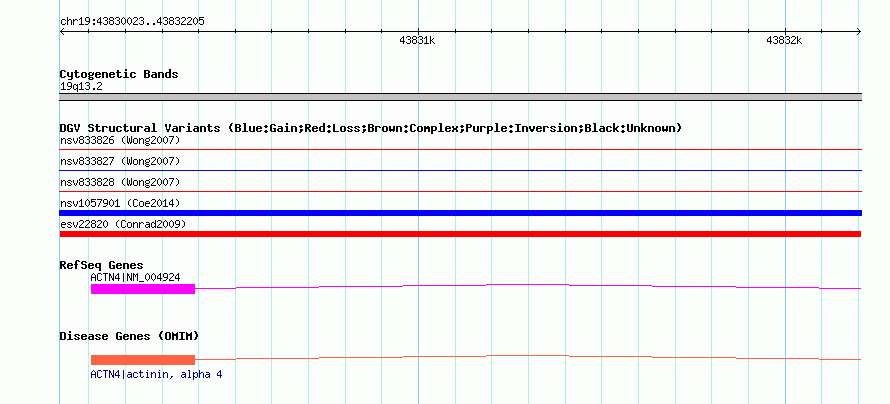Click the right arrowhead of the ruler
890x404 pixels.
click(x=859, y=32)
